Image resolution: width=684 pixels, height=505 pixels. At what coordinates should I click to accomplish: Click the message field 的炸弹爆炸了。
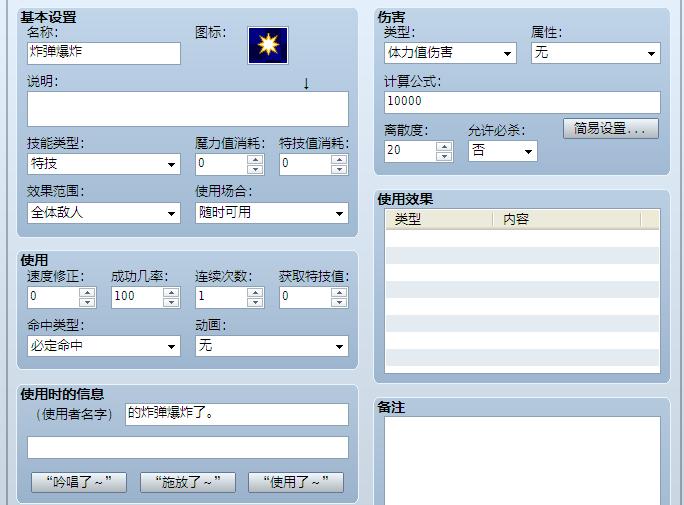[237, 414]
